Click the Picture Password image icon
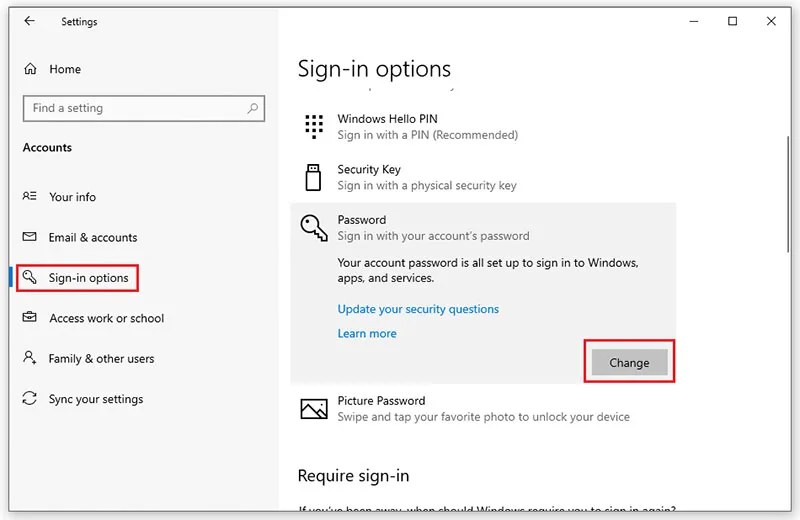The image size is (800, 520). click(x=314, y=409)
